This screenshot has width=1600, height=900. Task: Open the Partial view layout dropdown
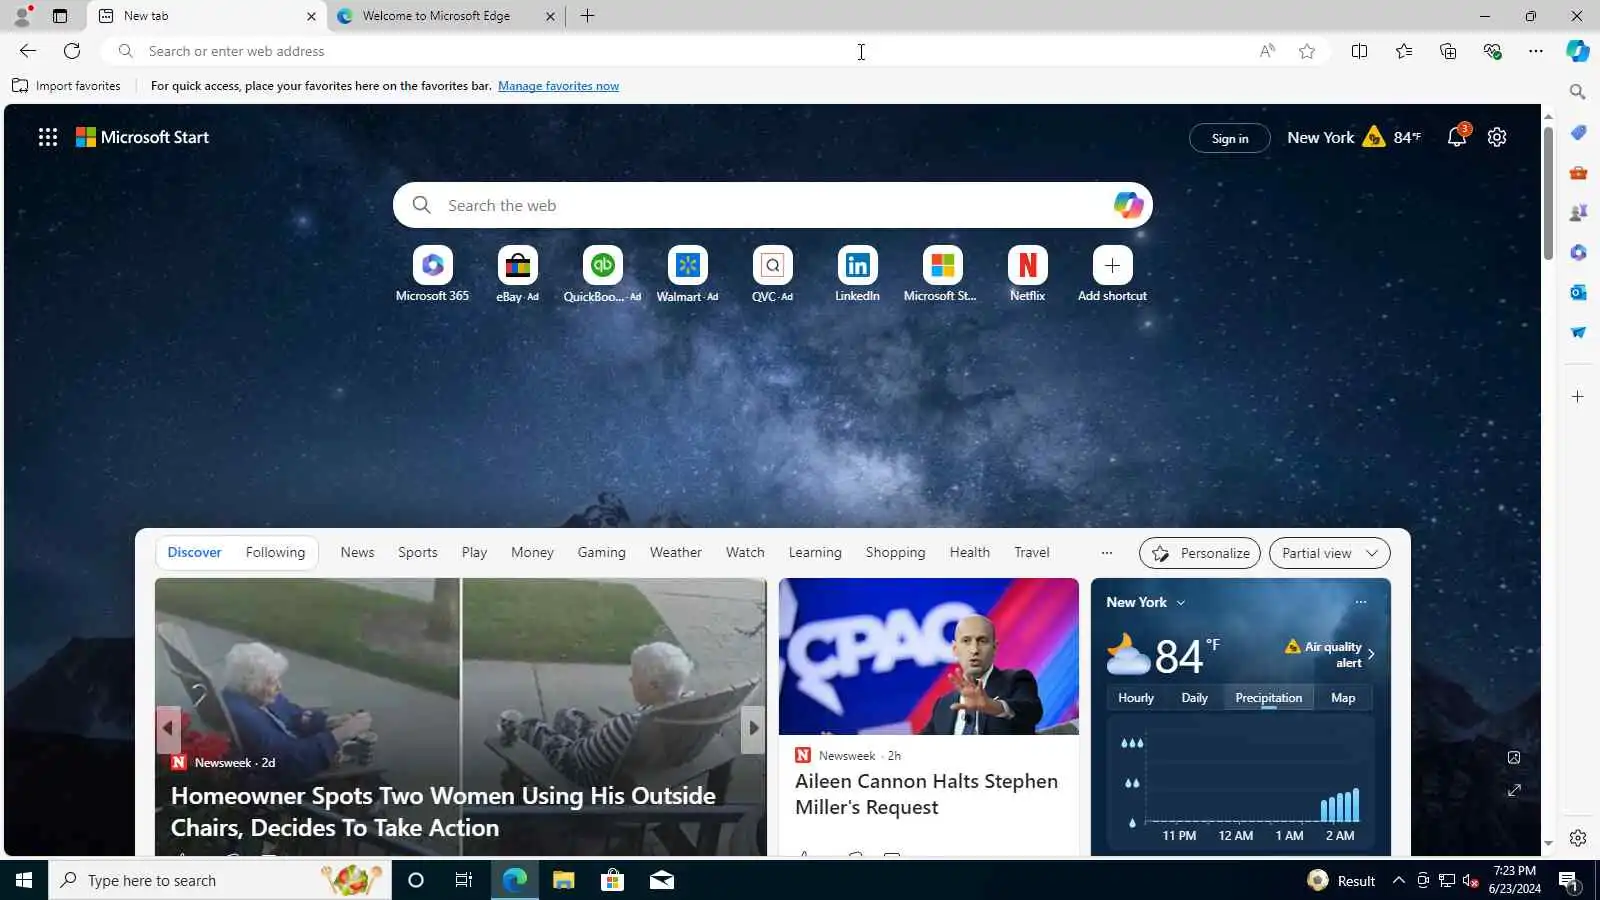click(1329, 553)
